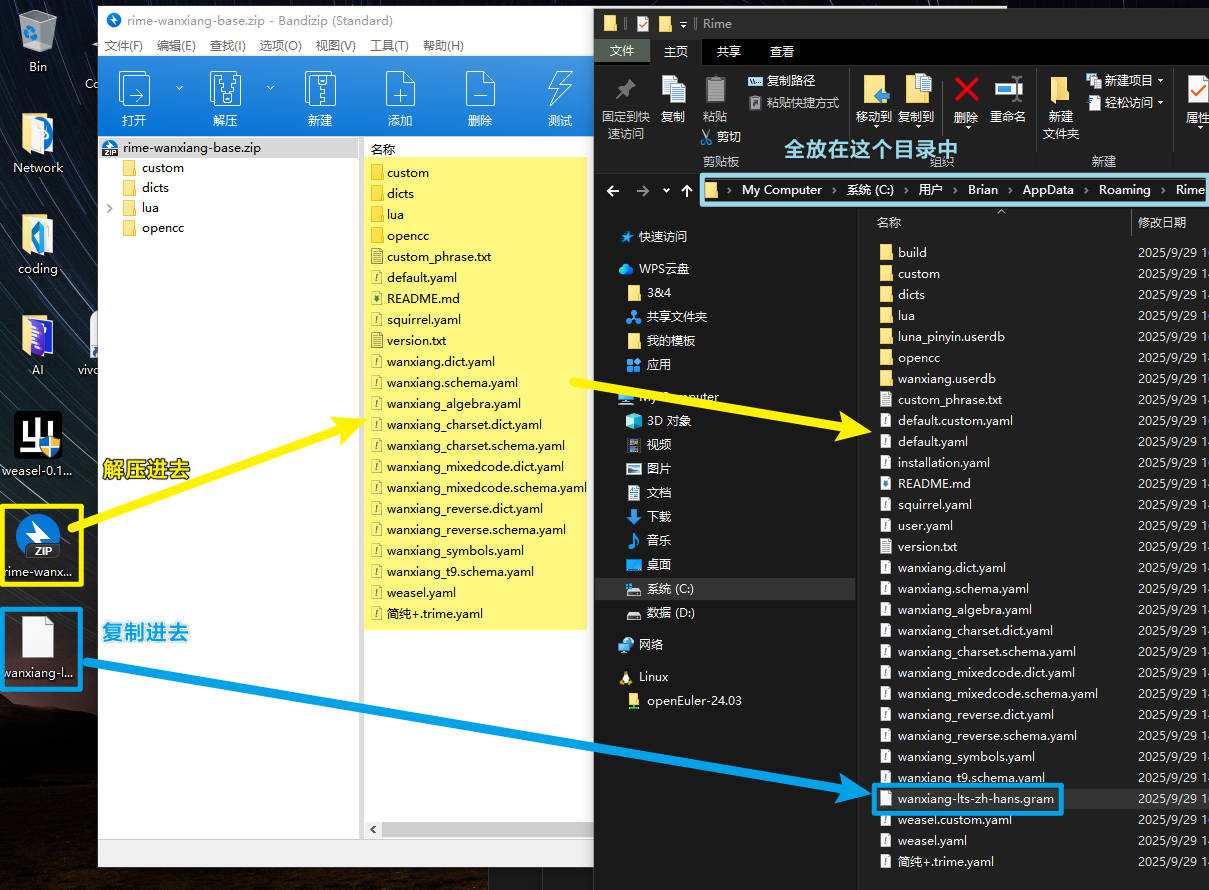Click the Rename (重命名) icon in Explorer ribbon

[1008, 91]
